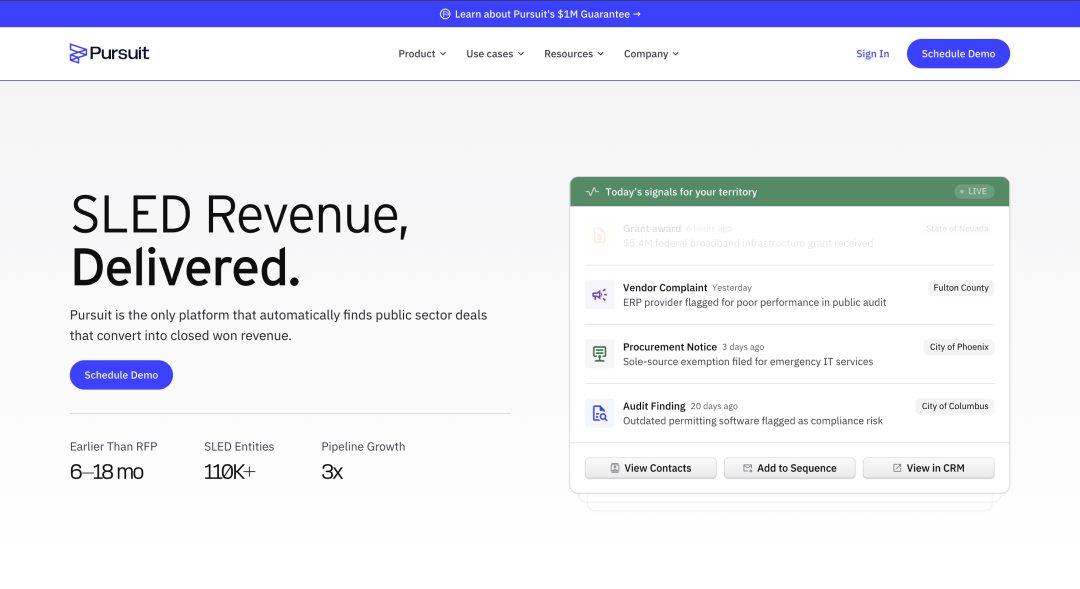The width and height of the screenshot is (1080, 589).
Task: Click Today's signals for your territory heading
Action: [681, 192]
